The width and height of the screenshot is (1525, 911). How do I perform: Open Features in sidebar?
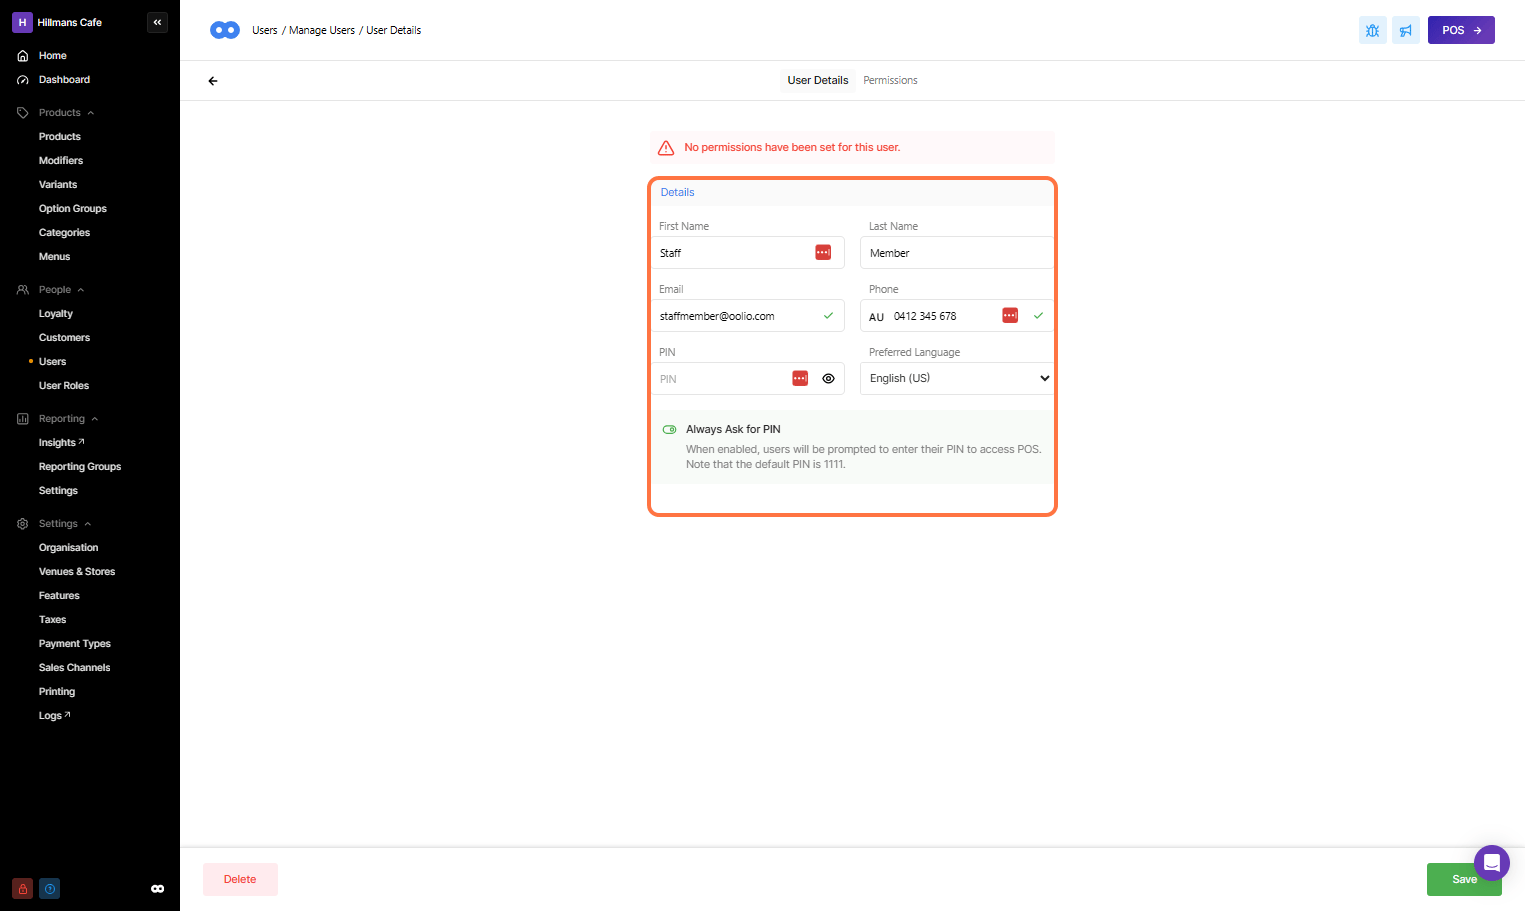pos(59,596)
